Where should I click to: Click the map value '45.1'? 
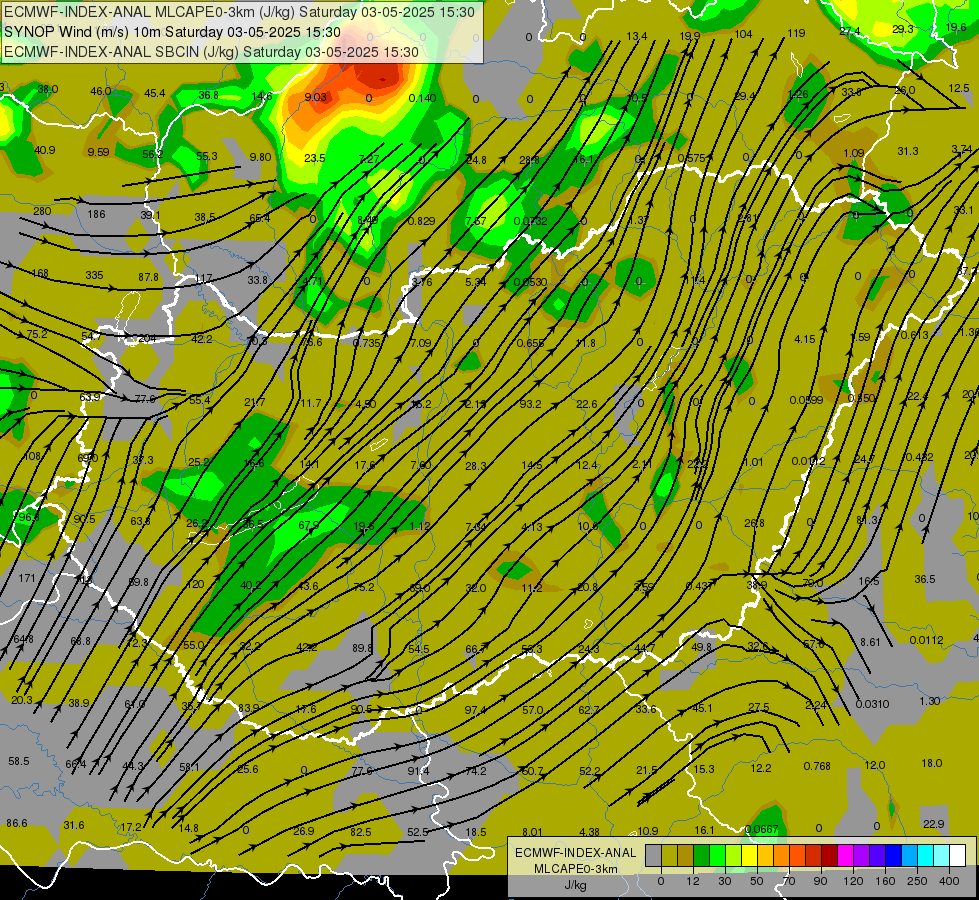pos(702,708)
